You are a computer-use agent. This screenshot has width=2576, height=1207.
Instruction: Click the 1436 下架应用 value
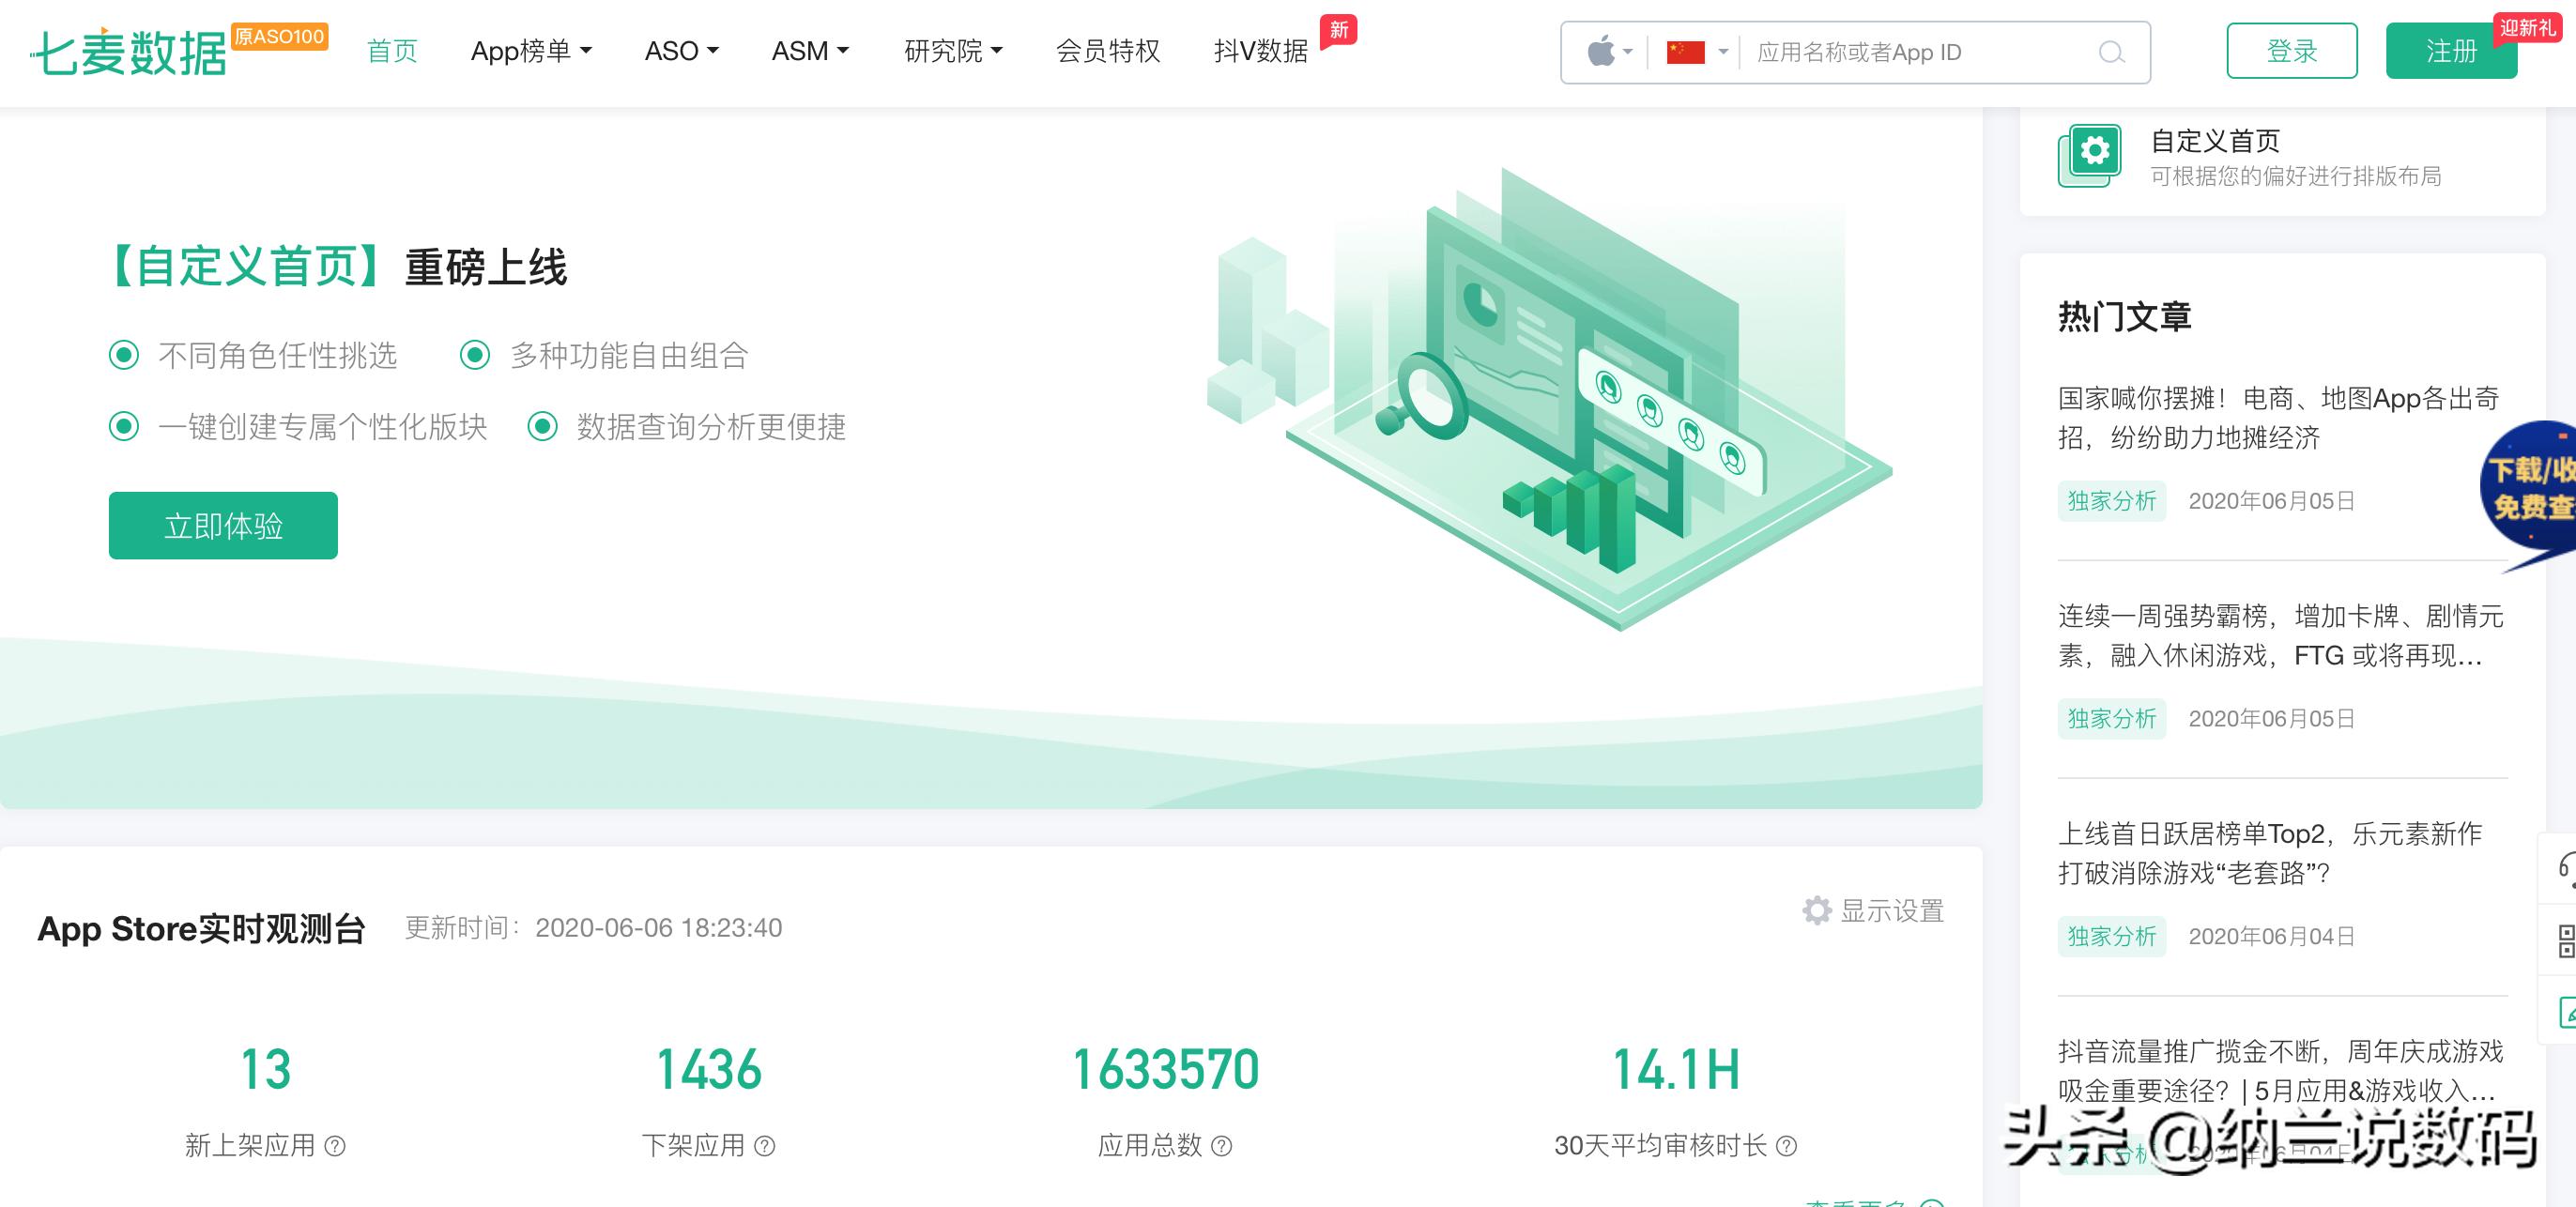(x=709, y=1069)
